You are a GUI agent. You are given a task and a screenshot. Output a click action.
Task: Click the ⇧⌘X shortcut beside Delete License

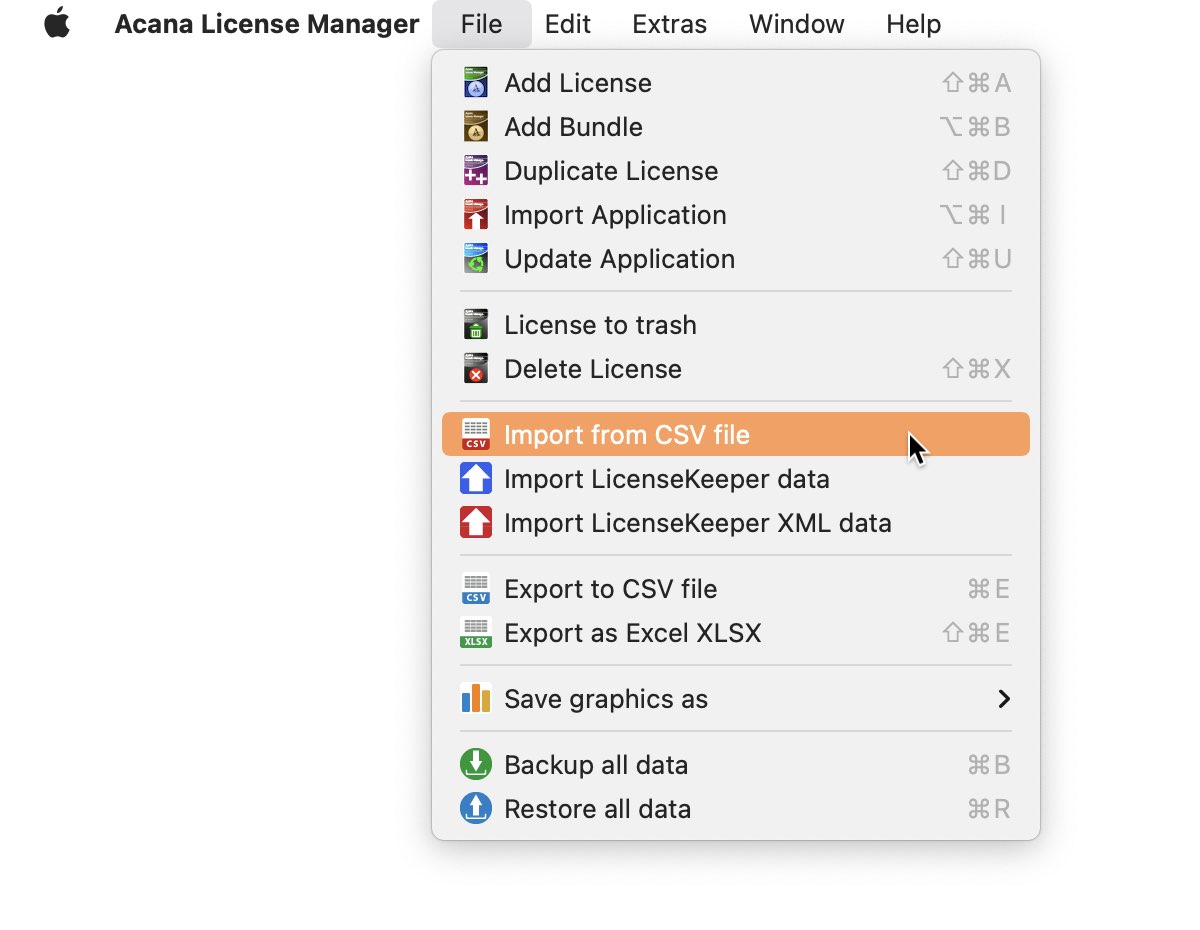(x=977, y=369)
